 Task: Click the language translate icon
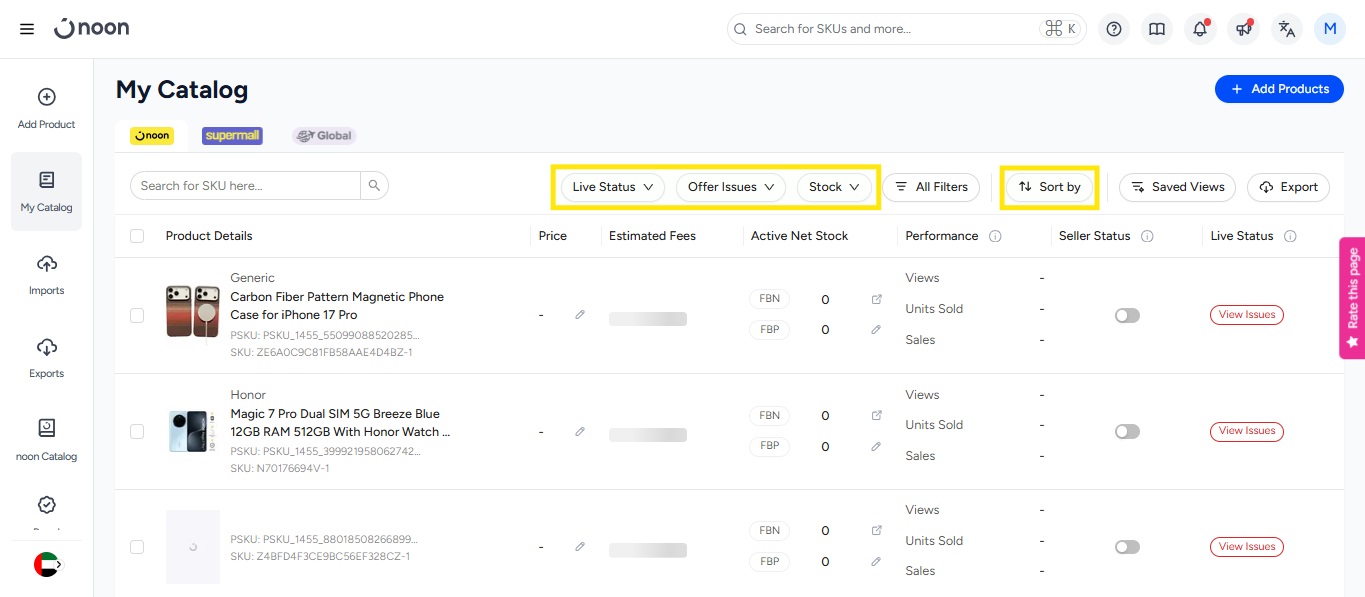(1287, 29)
